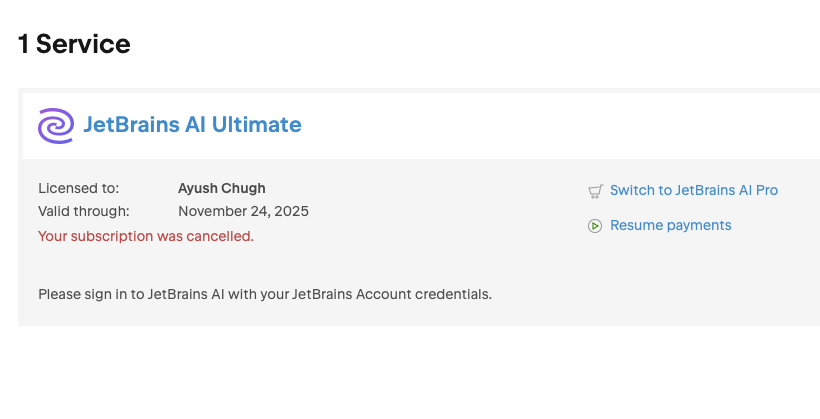Click the purple JetBrains AI spiral logo
Screen dimensions: 820x419
click(55, 126)
